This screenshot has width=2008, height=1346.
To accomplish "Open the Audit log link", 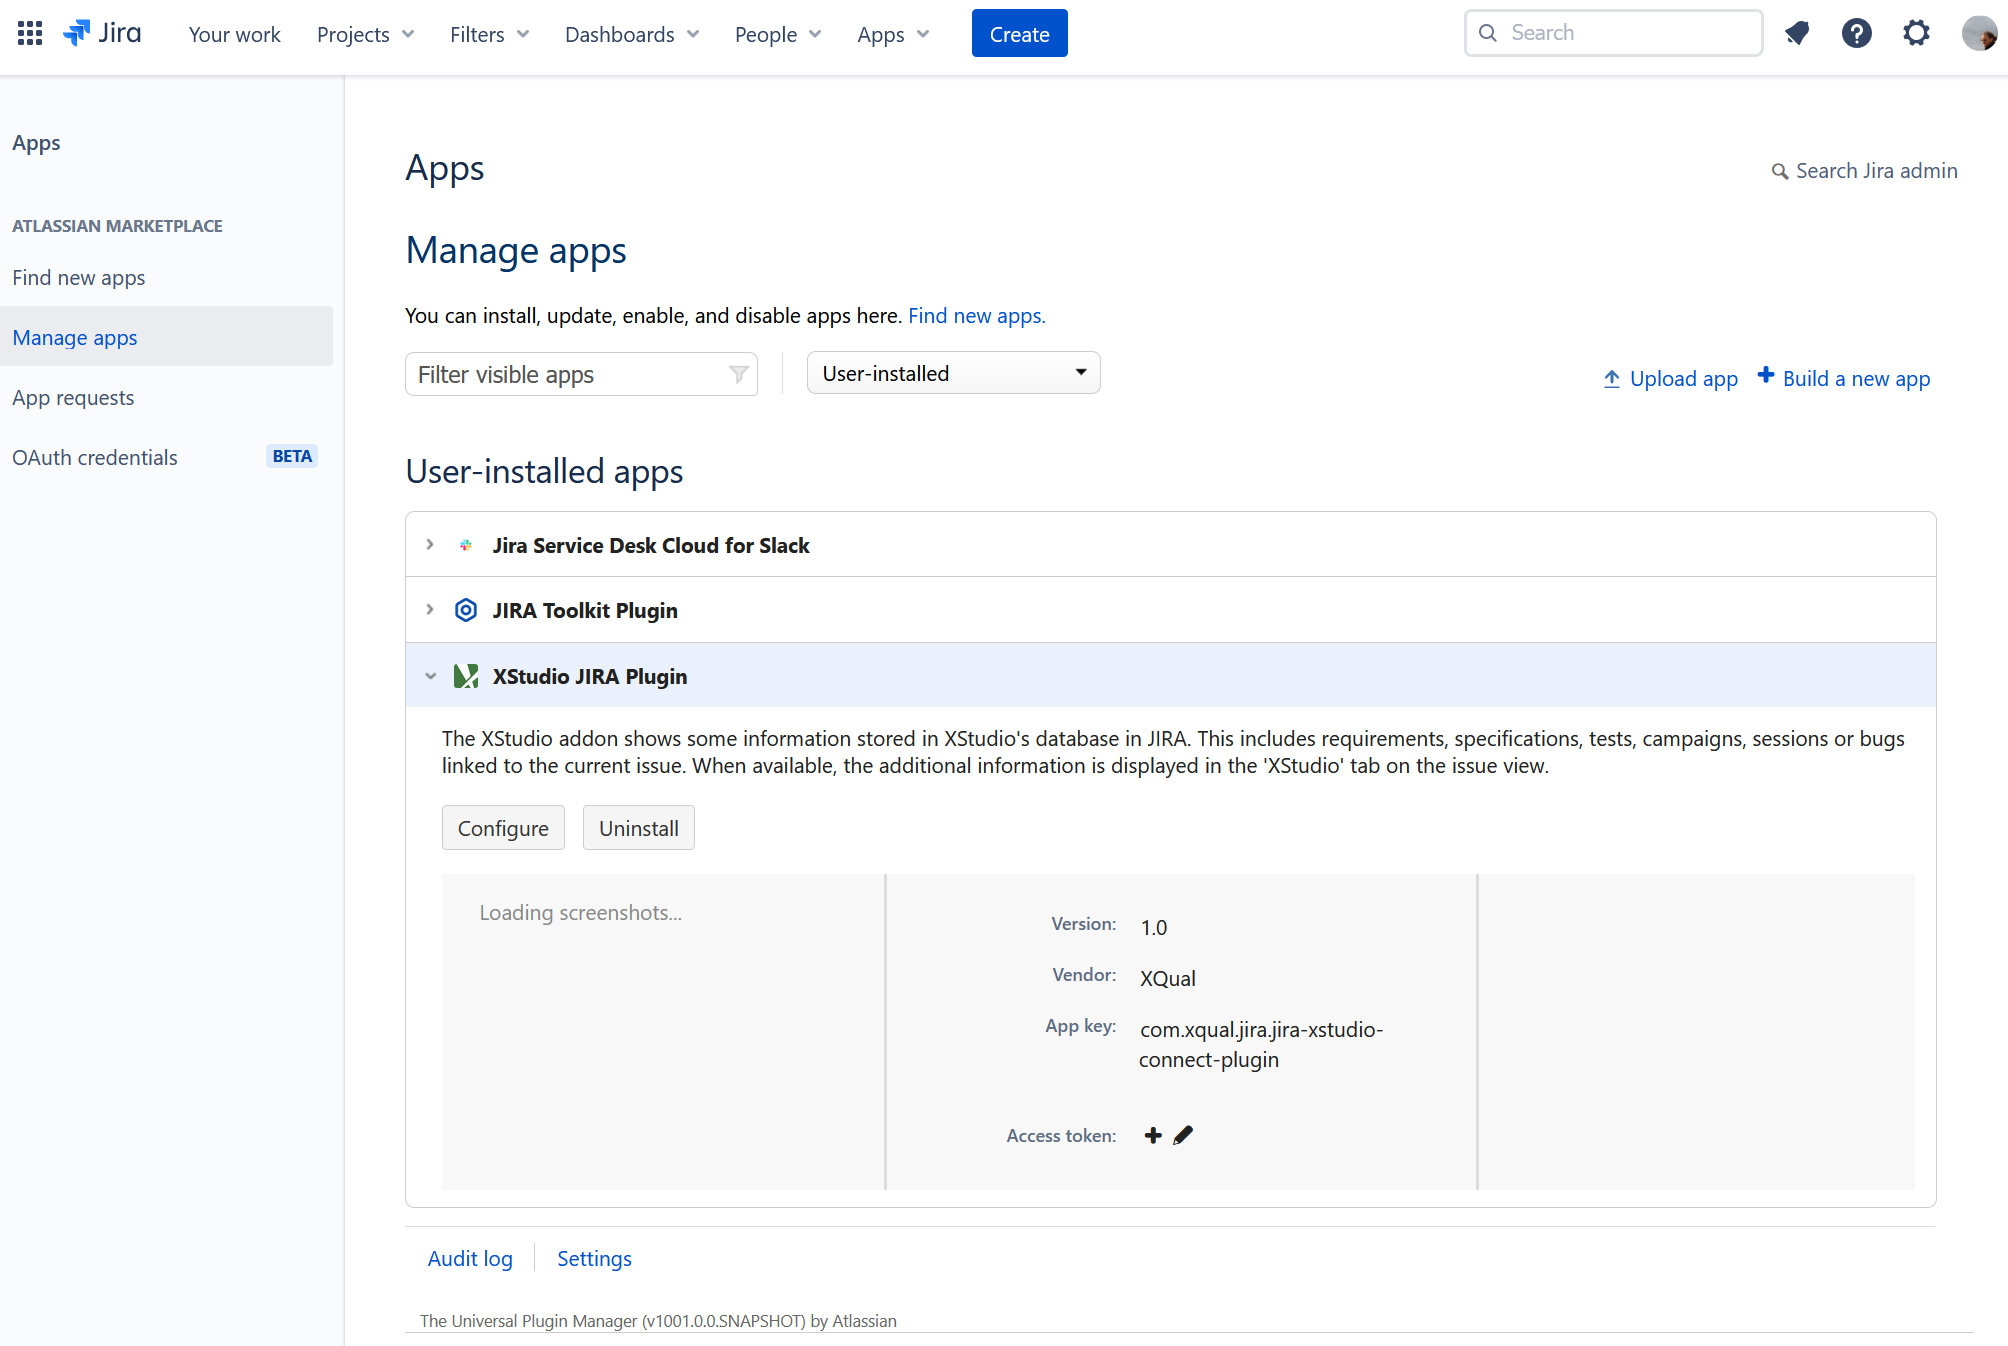I will (x=470, y=1259).
